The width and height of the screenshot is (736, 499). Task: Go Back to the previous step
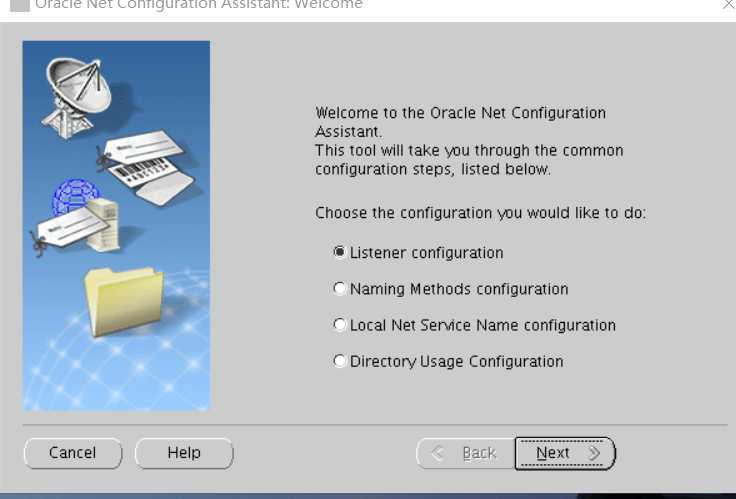(x=466, y=453)
